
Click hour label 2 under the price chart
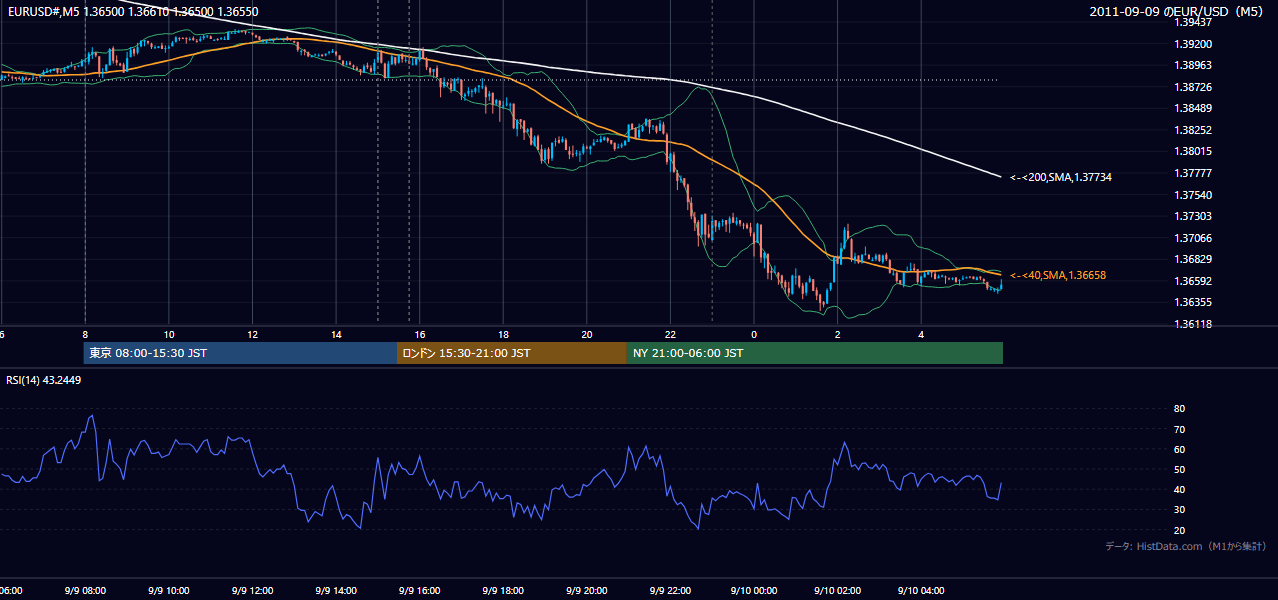point(837,334)
